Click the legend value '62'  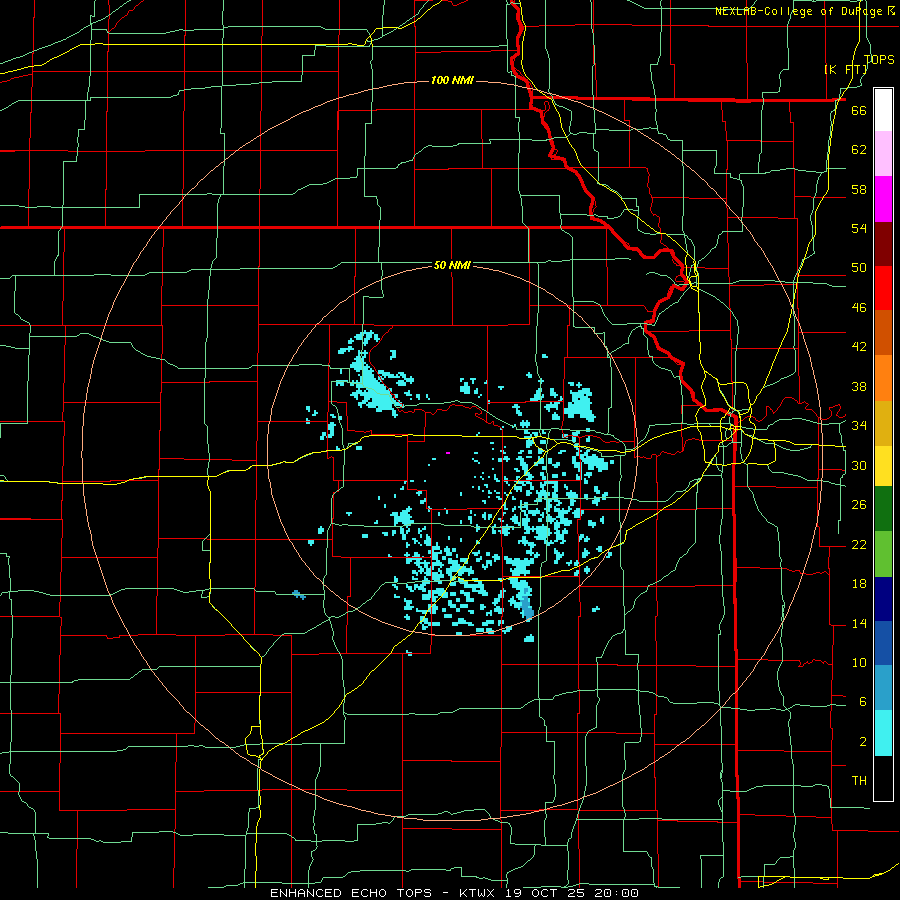[x=859, y=150]
